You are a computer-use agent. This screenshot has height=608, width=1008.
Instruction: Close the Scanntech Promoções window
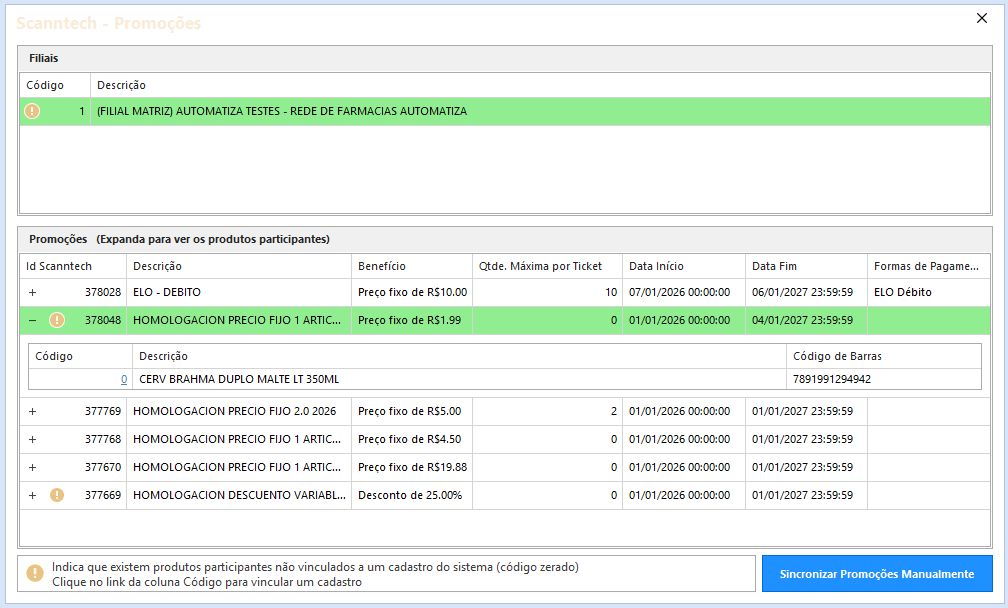(981, 18)
